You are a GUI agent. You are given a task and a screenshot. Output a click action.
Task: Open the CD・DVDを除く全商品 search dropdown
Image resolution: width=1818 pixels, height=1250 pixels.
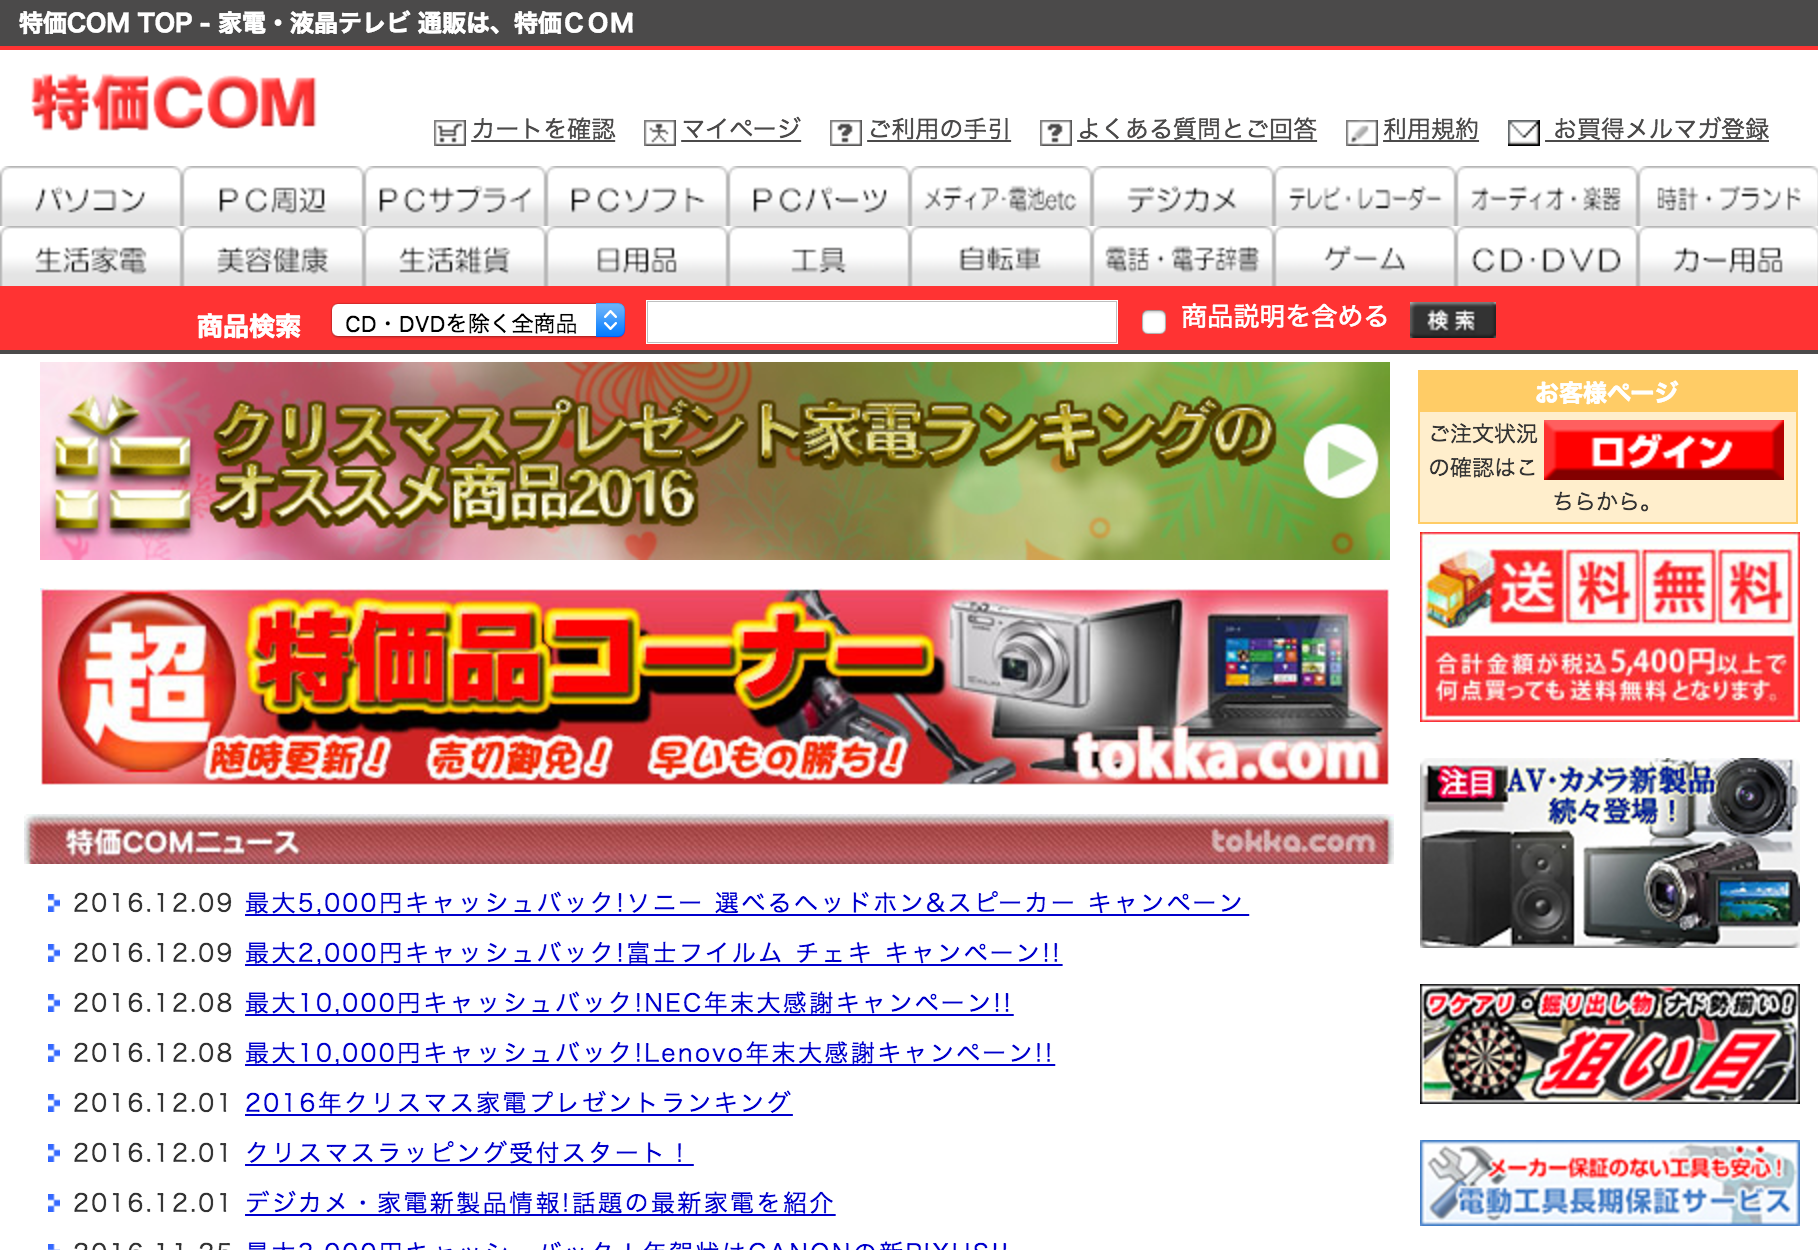pos(478,322)
